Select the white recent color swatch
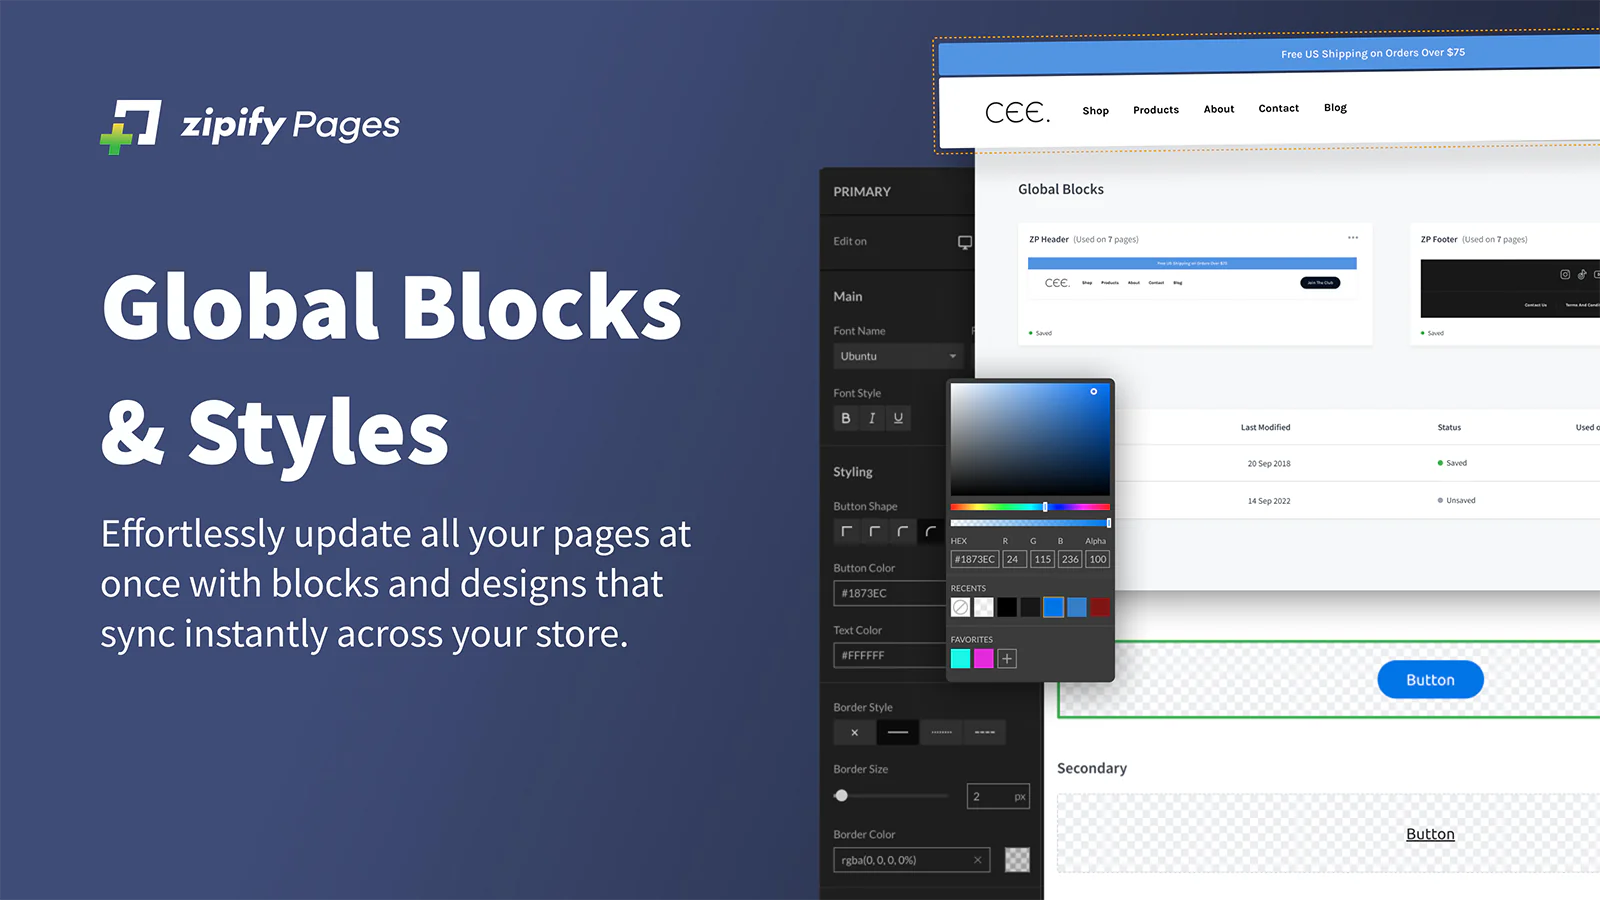Image resolution: width=1600 pixels, height=900 pixels. [x=984, y=607]
